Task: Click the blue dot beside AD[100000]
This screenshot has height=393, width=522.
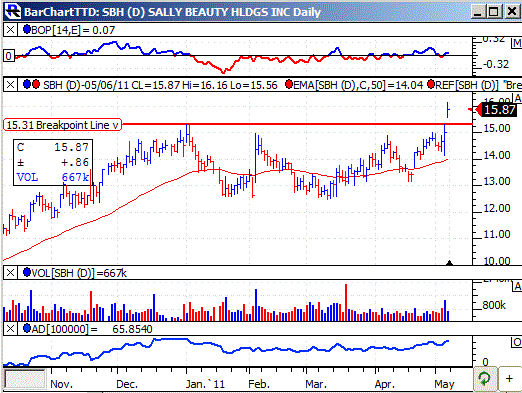Action: [27, 328]
